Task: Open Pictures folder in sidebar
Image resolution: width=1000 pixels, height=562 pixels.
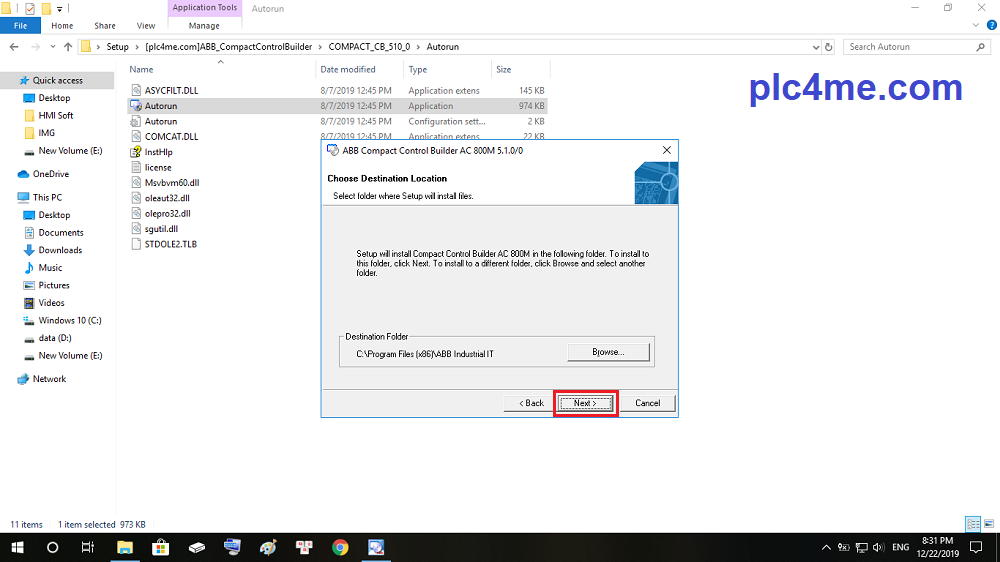Action: point(54,285)
